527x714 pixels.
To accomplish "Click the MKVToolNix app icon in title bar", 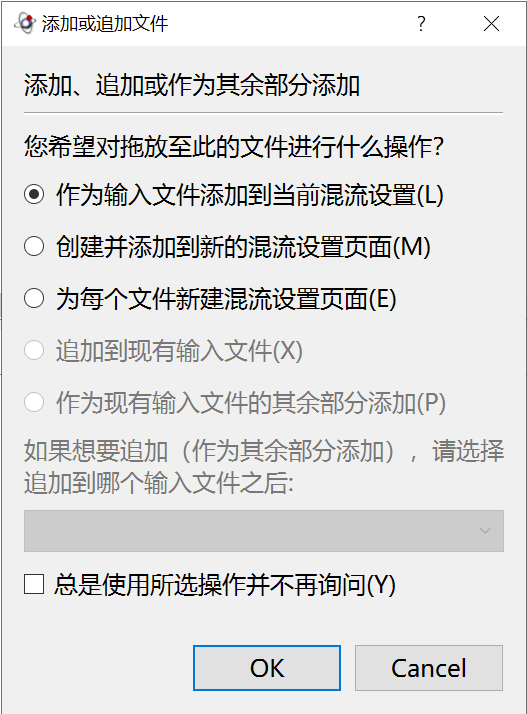I will click(25, 24).
